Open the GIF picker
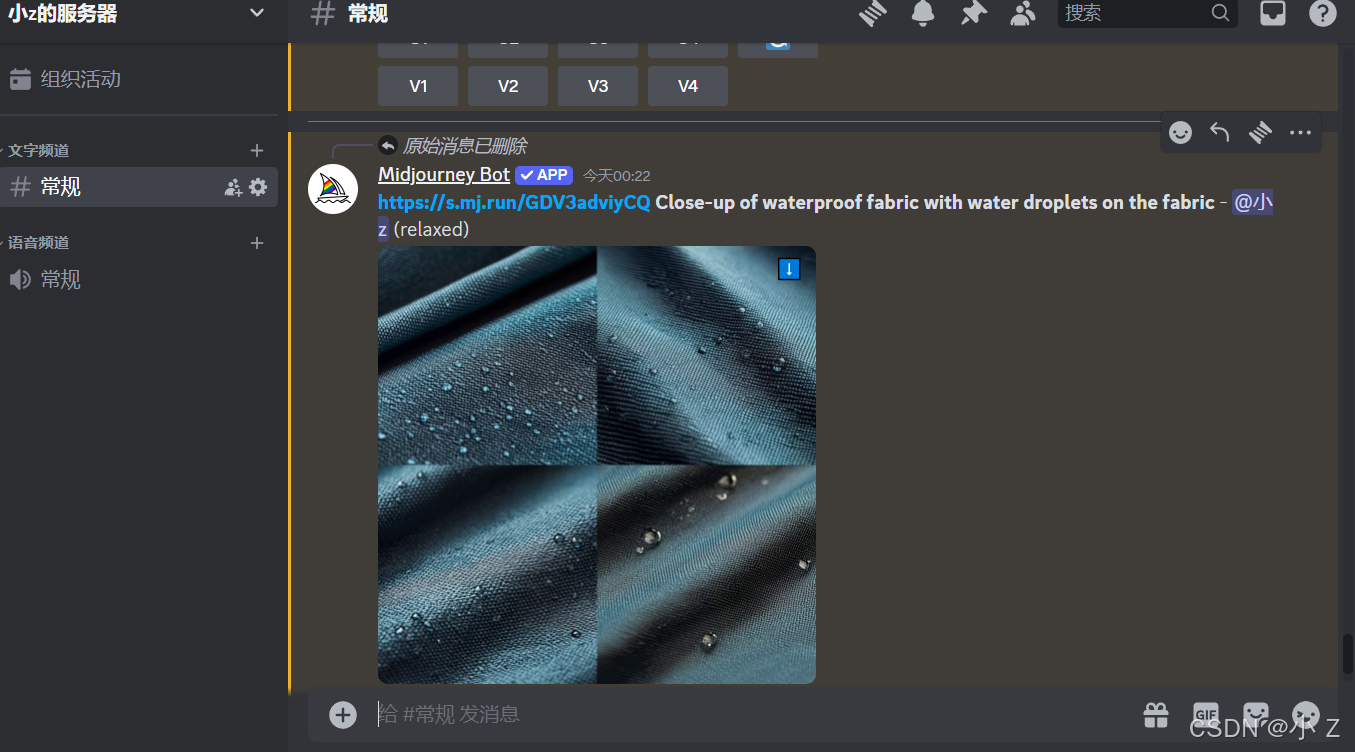This screenshot has height=752, width=1355. (1206, 715)
